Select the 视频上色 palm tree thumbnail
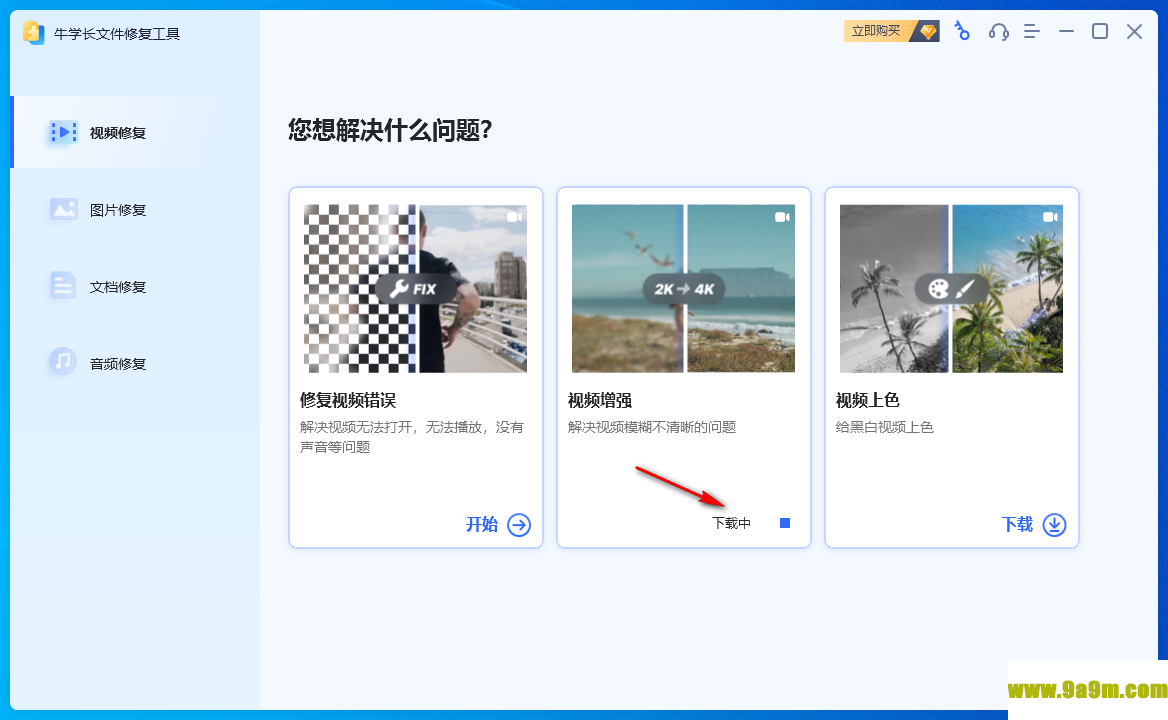1168x720 pixels. [952, 289]
